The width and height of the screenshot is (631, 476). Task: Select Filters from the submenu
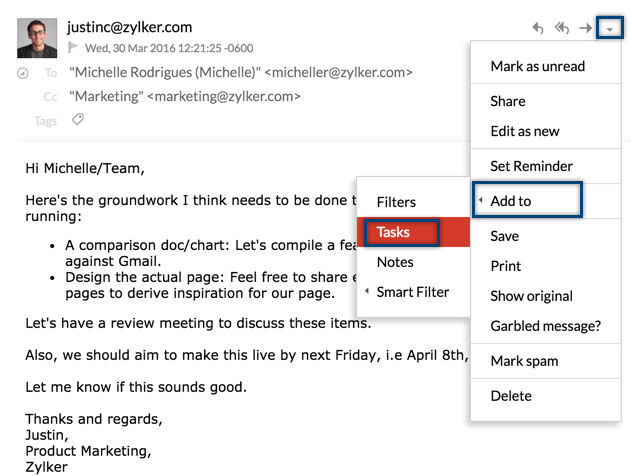tap(396, 202)
